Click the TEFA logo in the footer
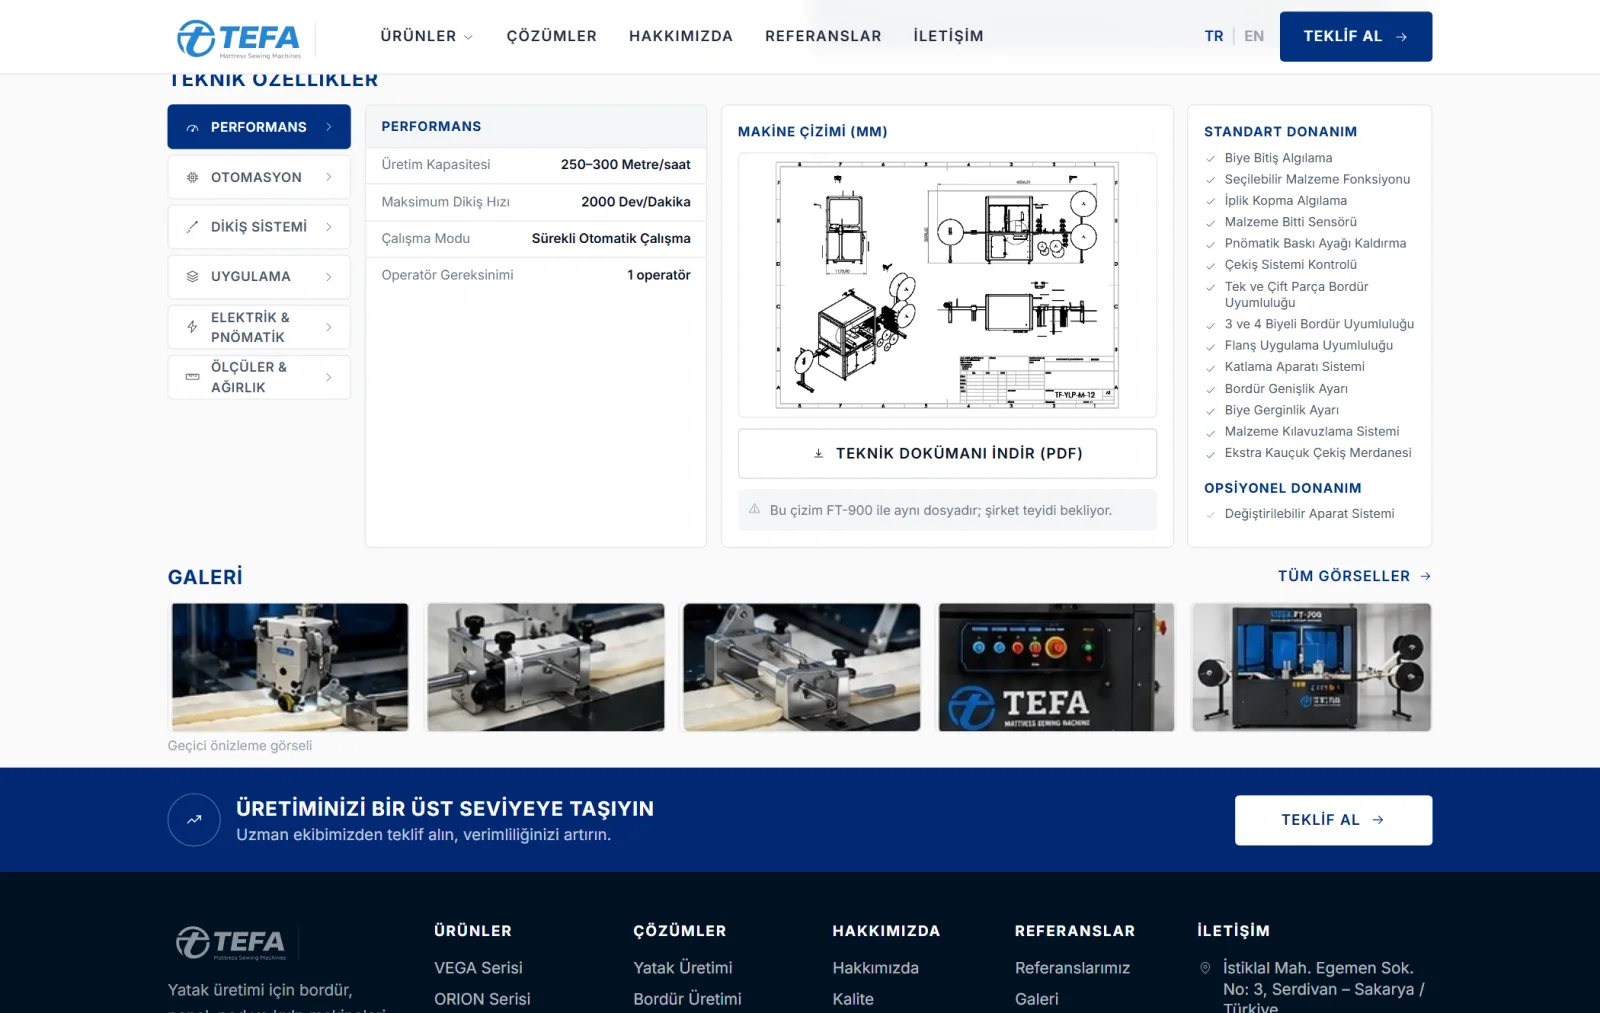This screenshot has height=1013, width=1600. point(231,942)
